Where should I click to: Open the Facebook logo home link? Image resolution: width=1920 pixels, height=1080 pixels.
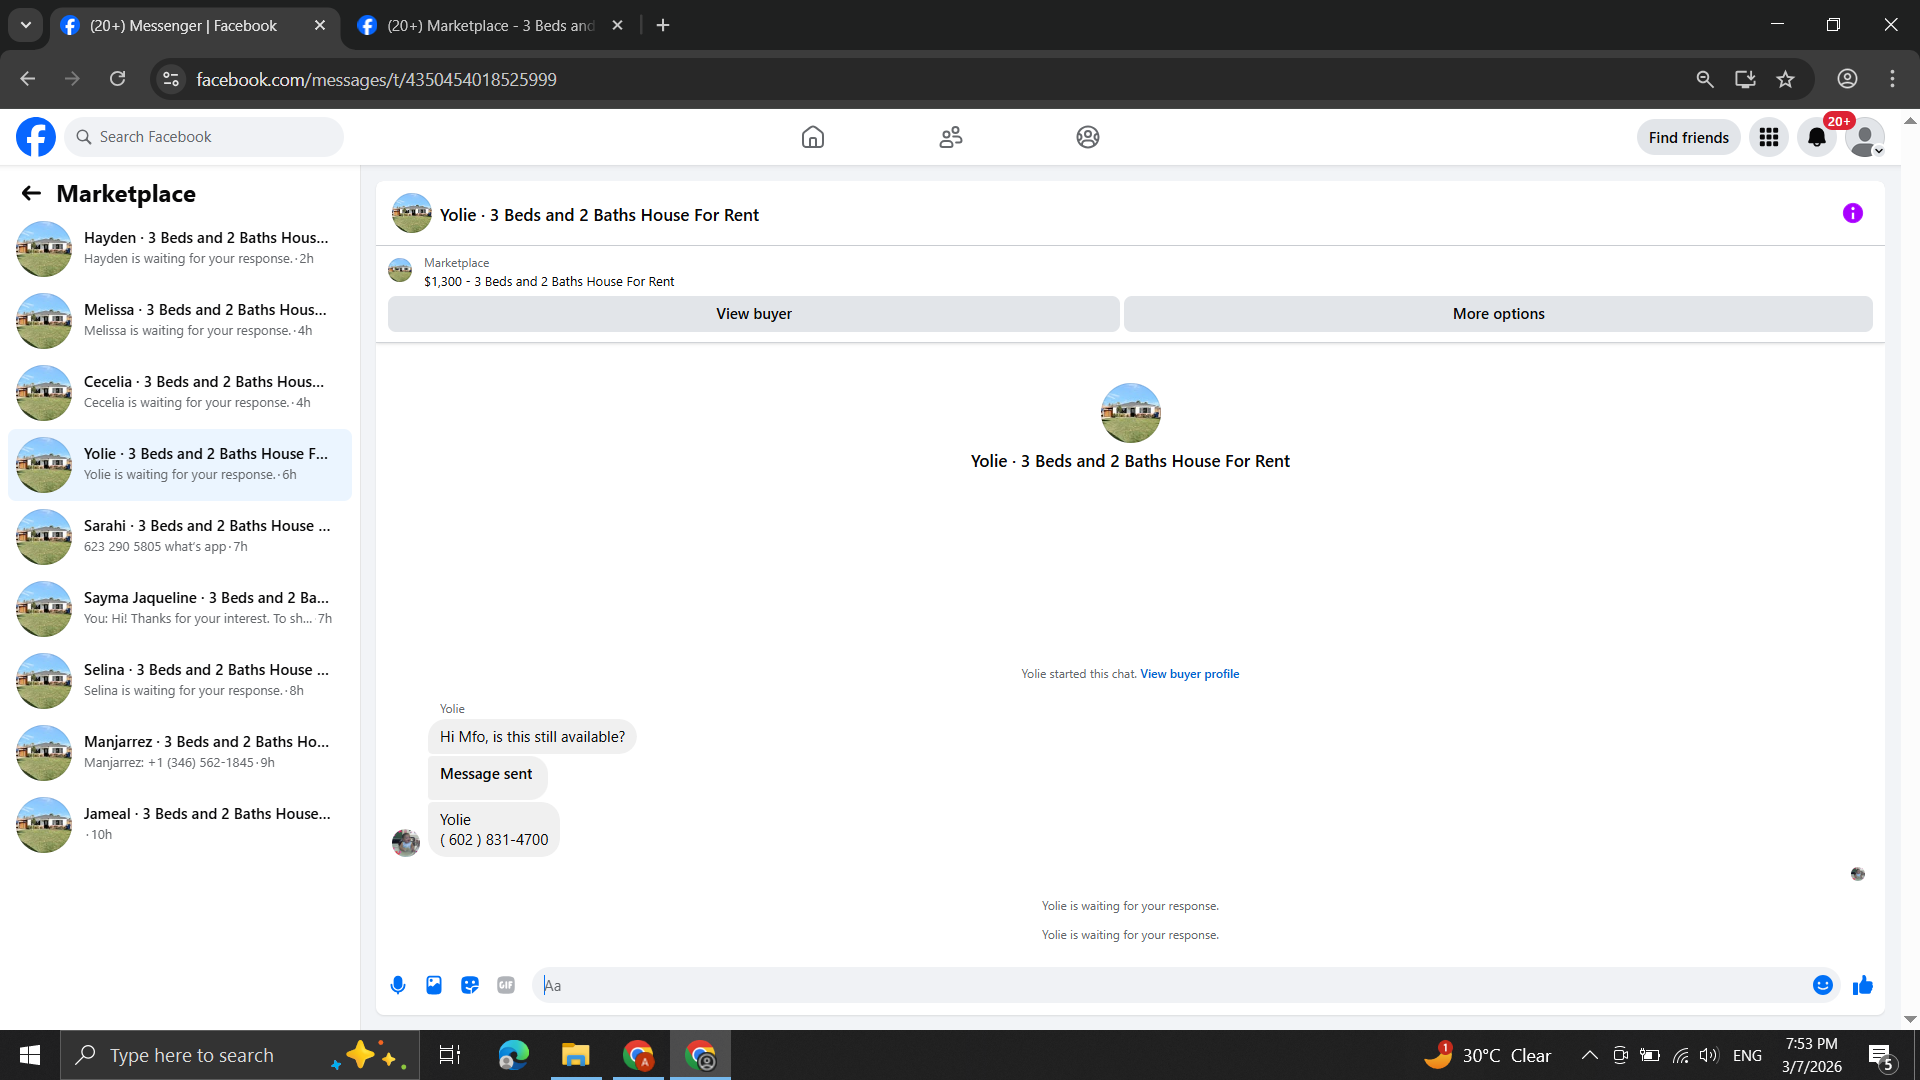[36, 137]
